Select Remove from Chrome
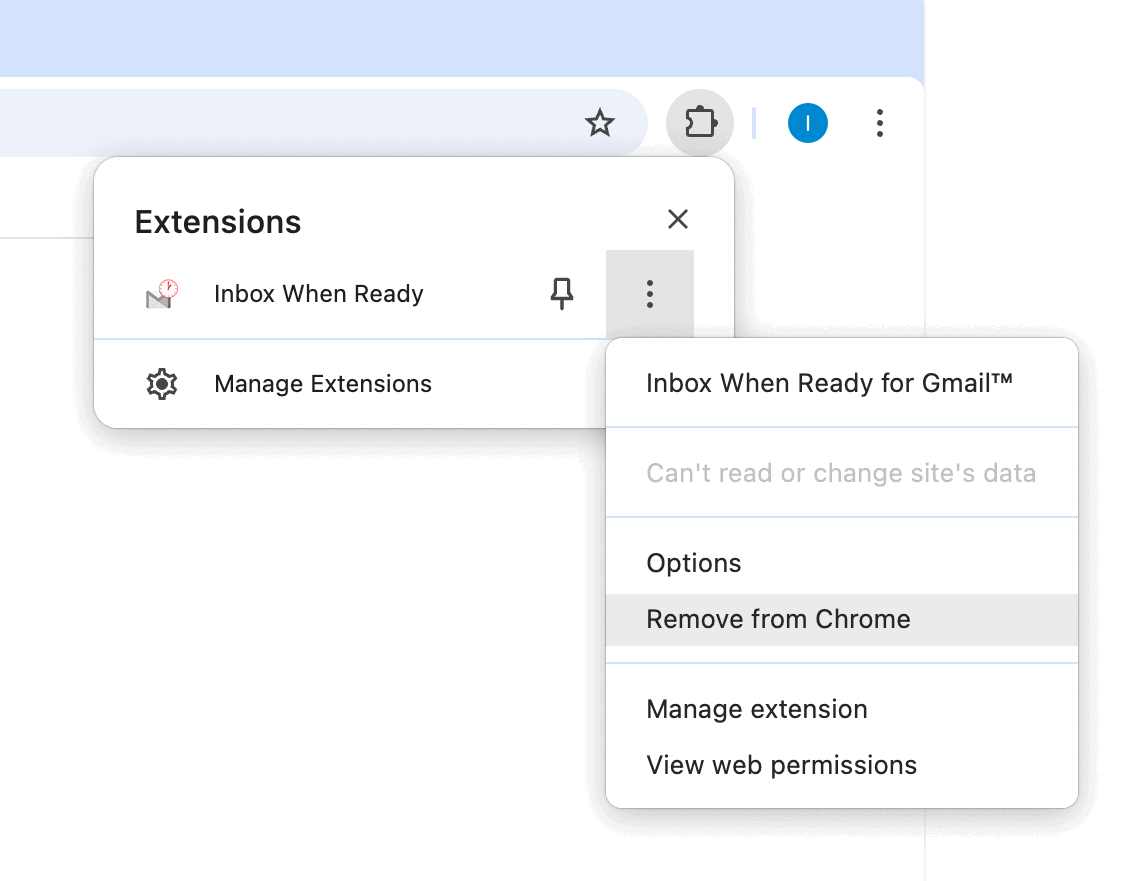1131x881 pixels. 842,619
